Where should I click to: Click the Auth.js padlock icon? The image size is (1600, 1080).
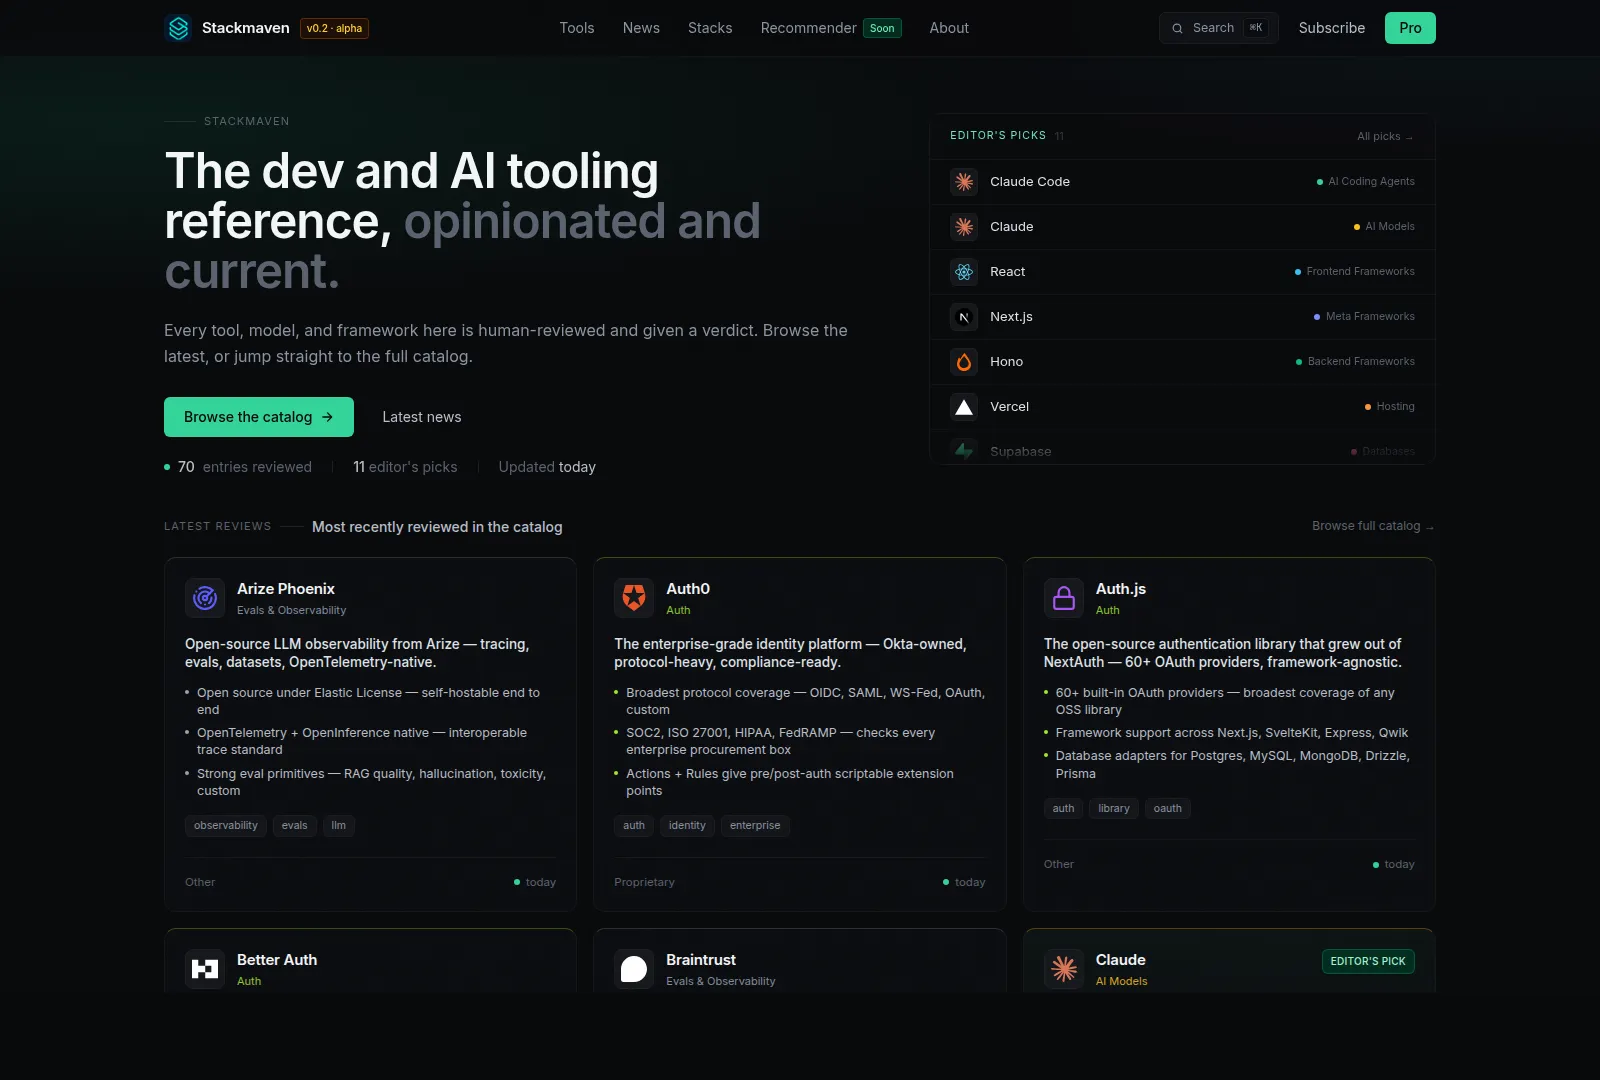tap(1064, 598)
